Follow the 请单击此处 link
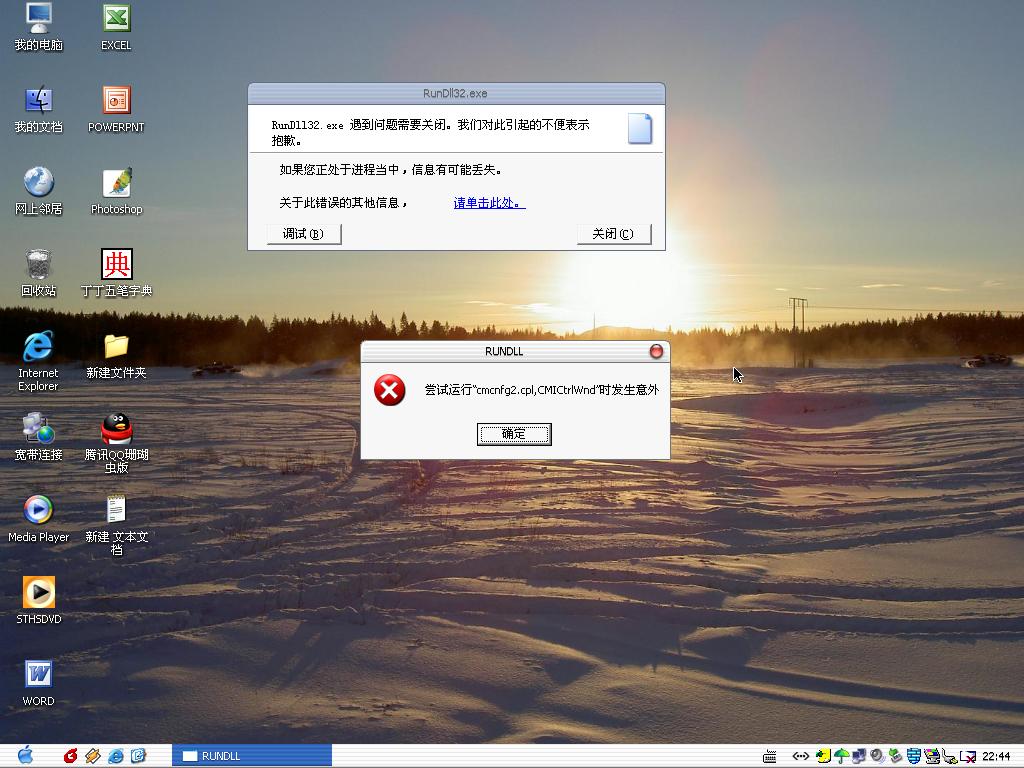1024x768 pixels. (489, 203)
